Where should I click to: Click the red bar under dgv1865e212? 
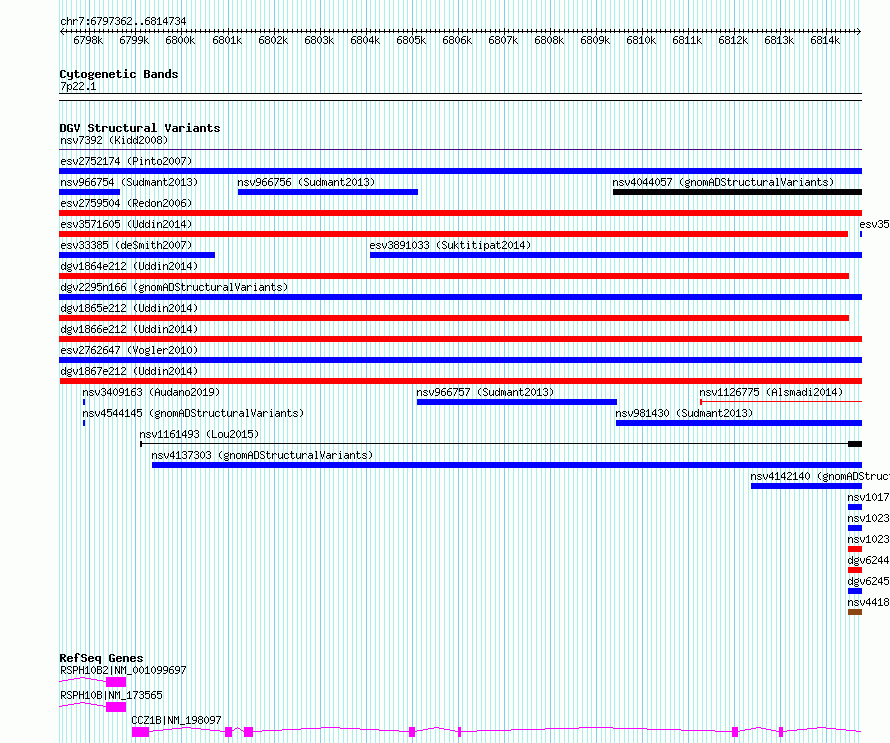tap(454, 318)
